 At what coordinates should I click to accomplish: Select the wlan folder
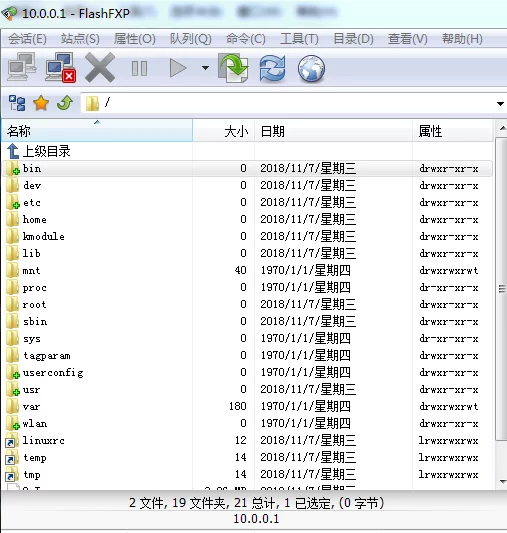[x=247, y=423]
